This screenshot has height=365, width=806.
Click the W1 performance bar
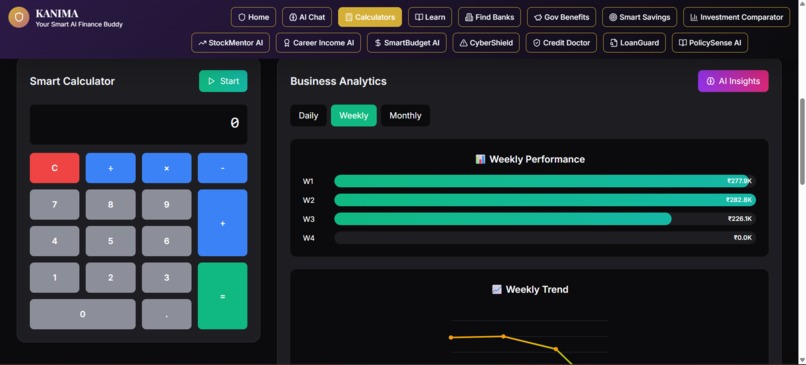[x=542, y=181]
